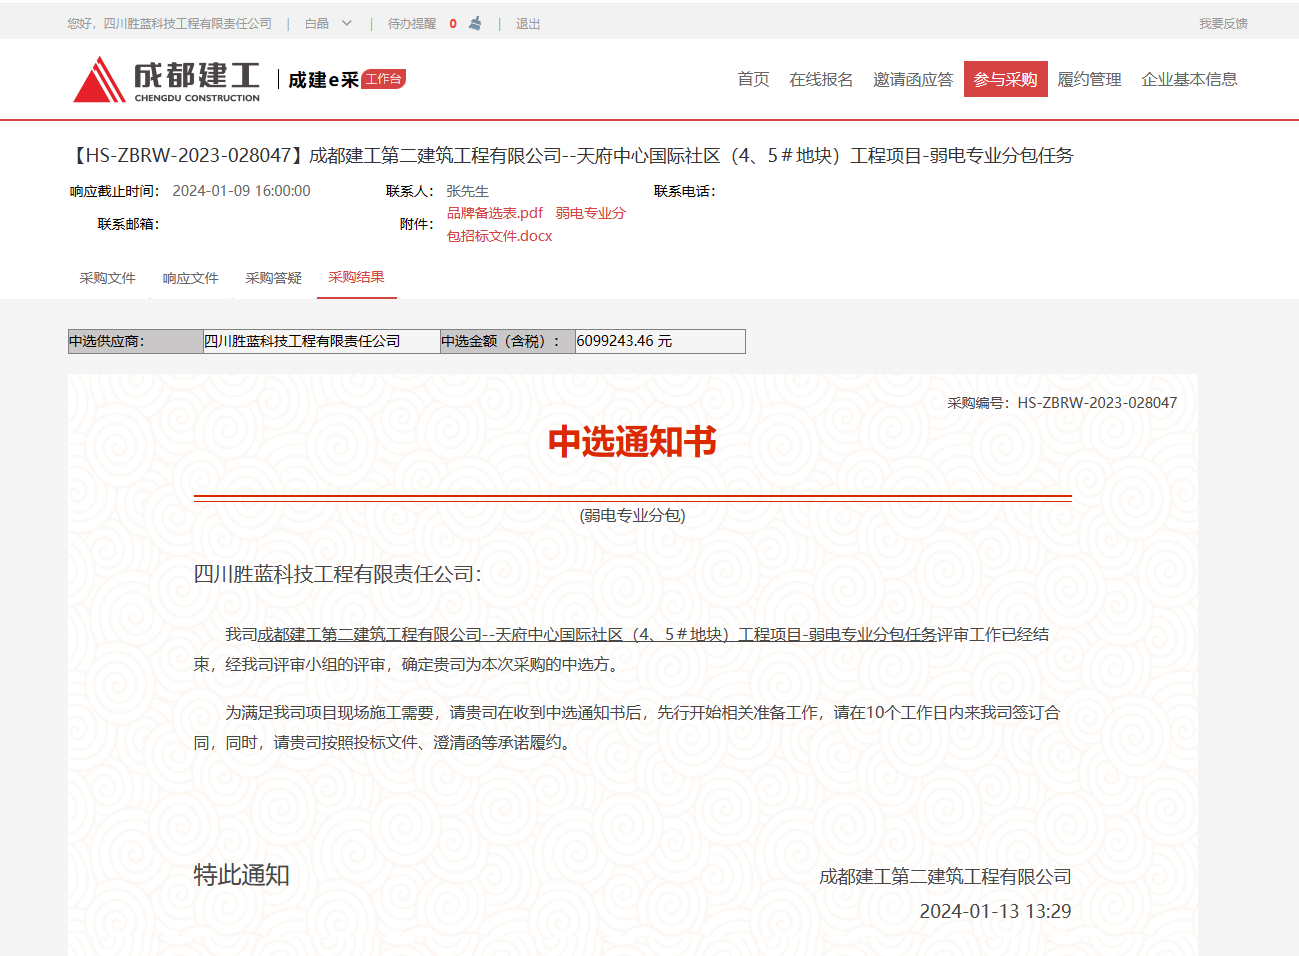The image size is (1299, 956).
Task: Click 成都建工第二建筑工程有限公司 signature text
Action: (x=945, y=877)
